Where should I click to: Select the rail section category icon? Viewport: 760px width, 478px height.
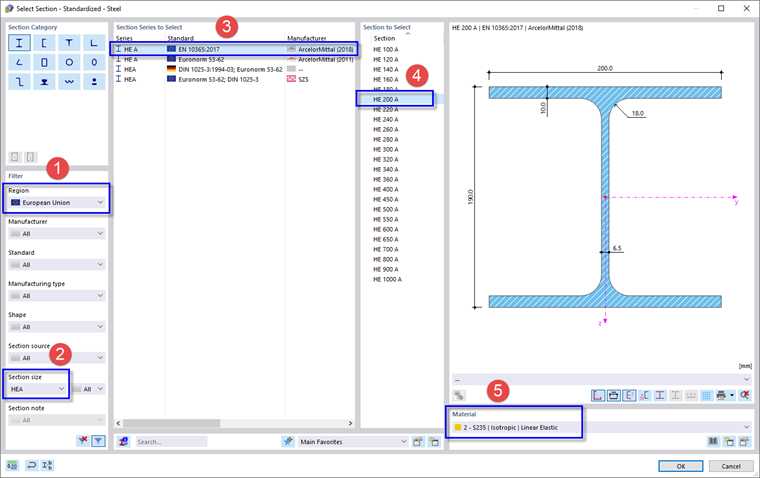tap(44, 81)
